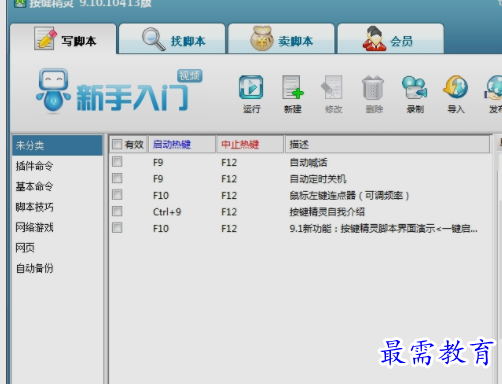This screenshot has width=502, height=384.
Task: Select the 自动备份 category
Action: pyautogui.click(x=35, y=268)
